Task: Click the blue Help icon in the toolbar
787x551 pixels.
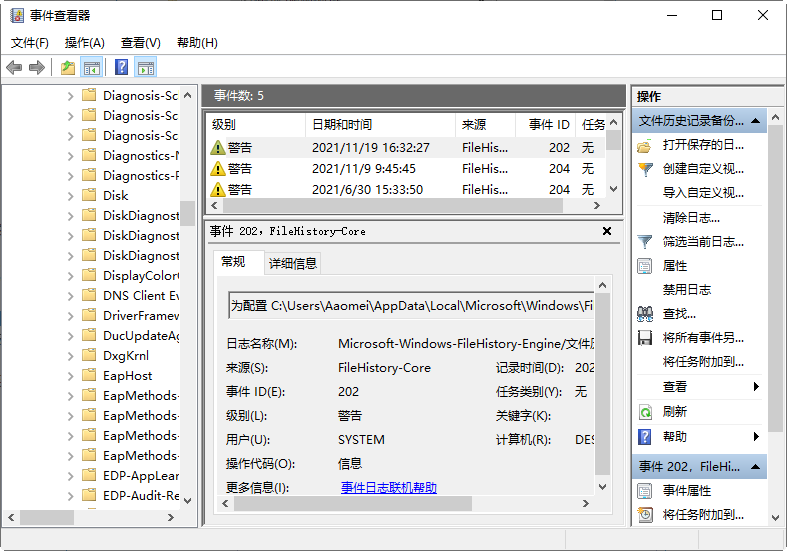Action: coord(121,68)
